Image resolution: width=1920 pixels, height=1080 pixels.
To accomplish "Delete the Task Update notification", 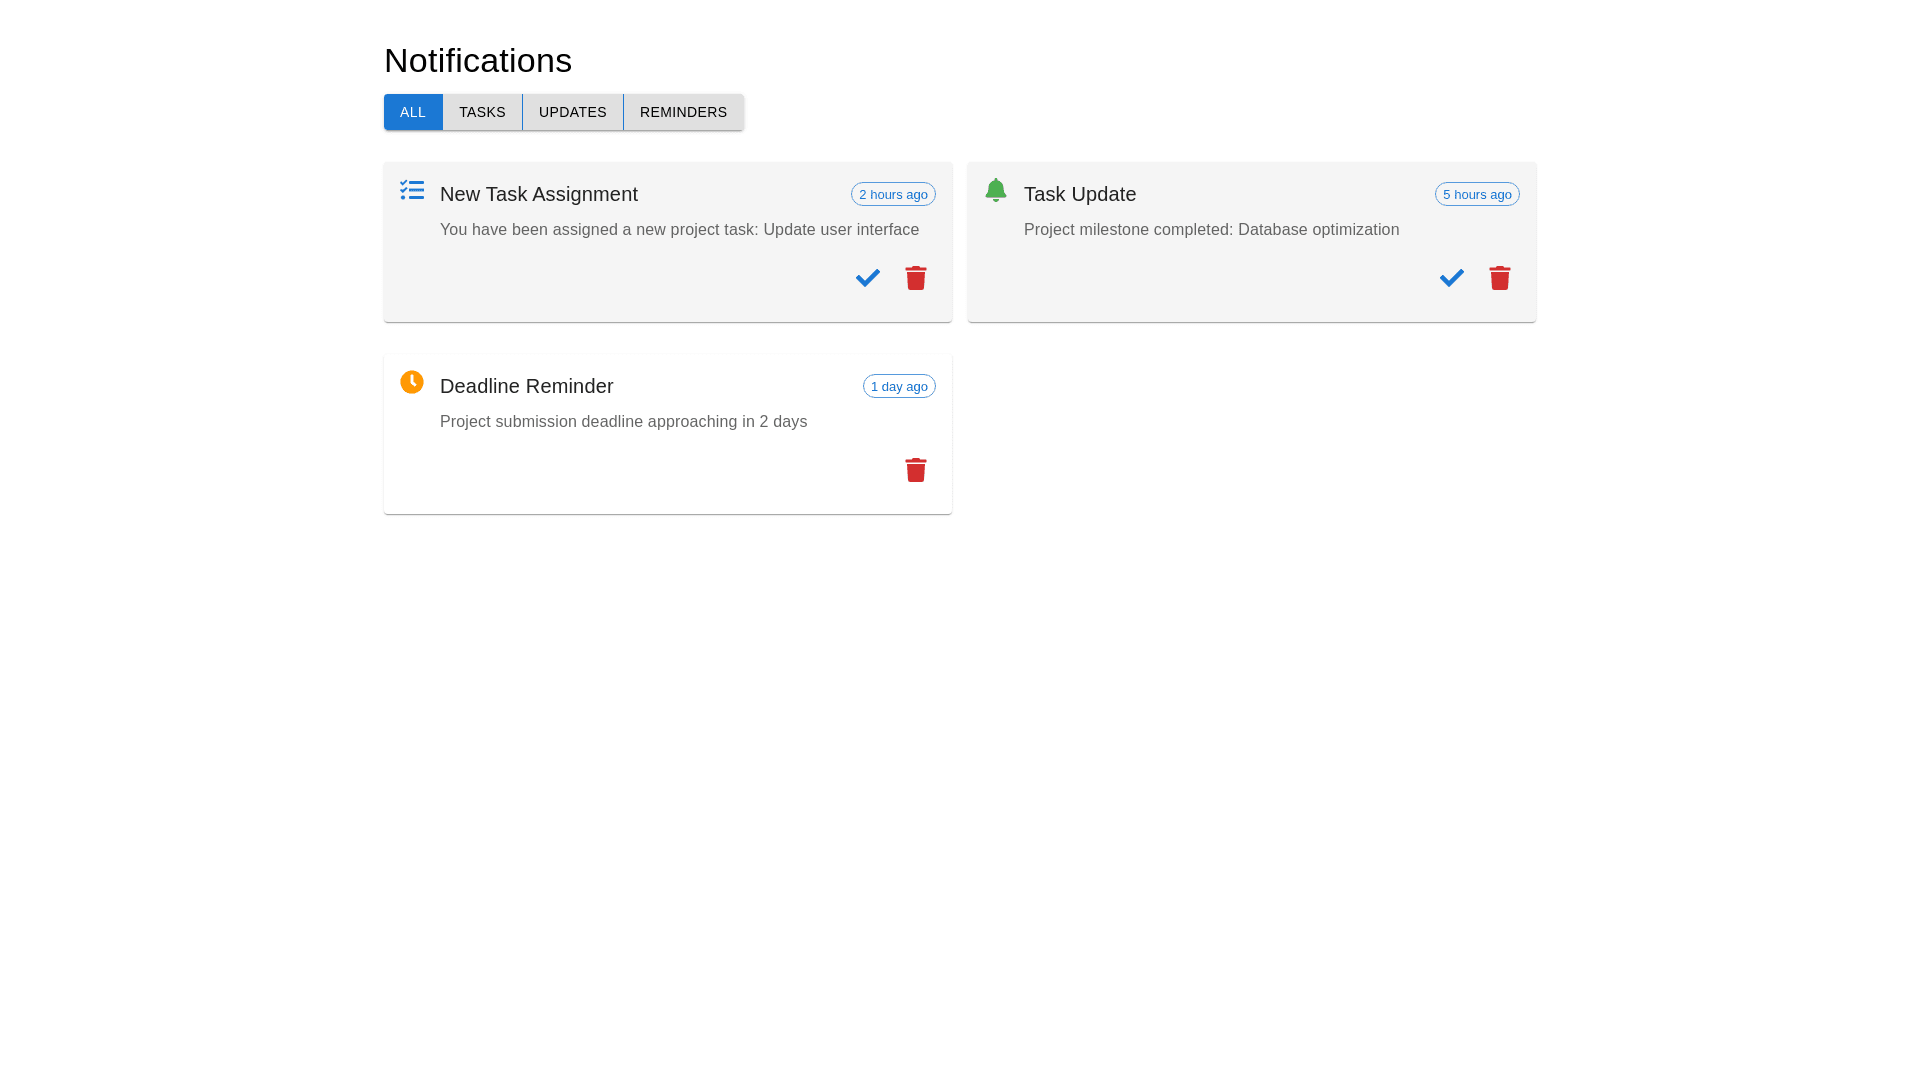I will click(x=1499, y=278).
